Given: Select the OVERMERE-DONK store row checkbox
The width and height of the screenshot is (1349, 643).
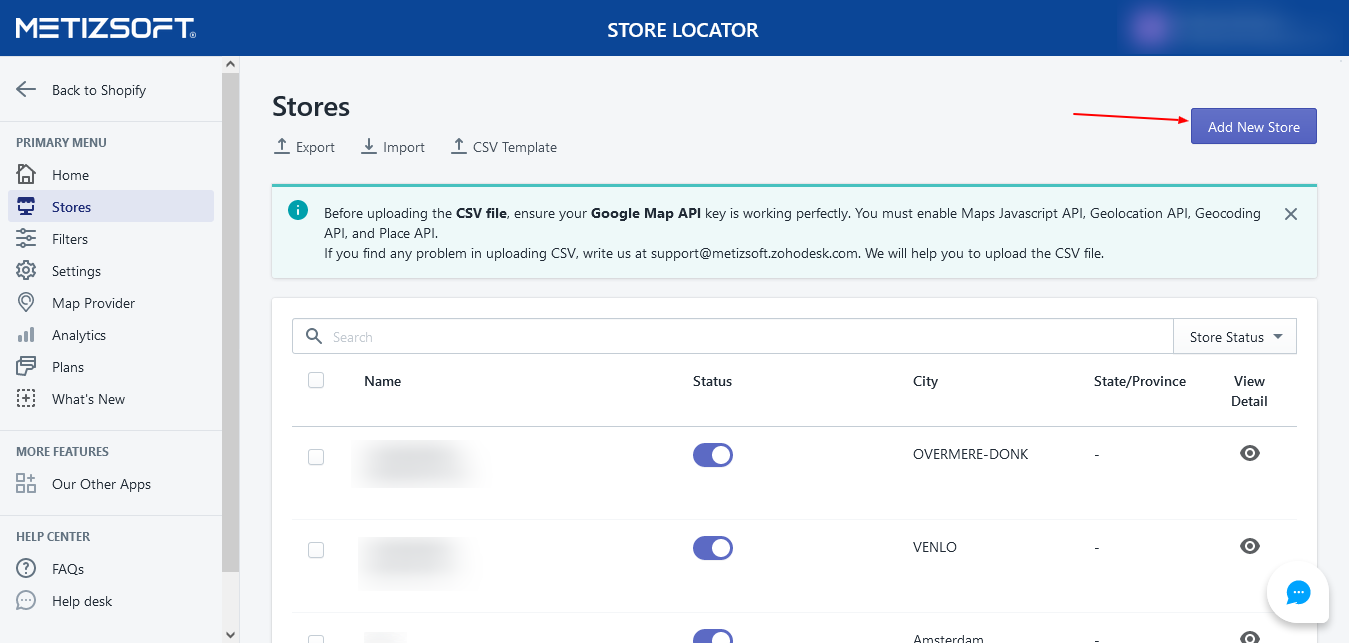Looking at the screenshot, I should coord(316,457).
